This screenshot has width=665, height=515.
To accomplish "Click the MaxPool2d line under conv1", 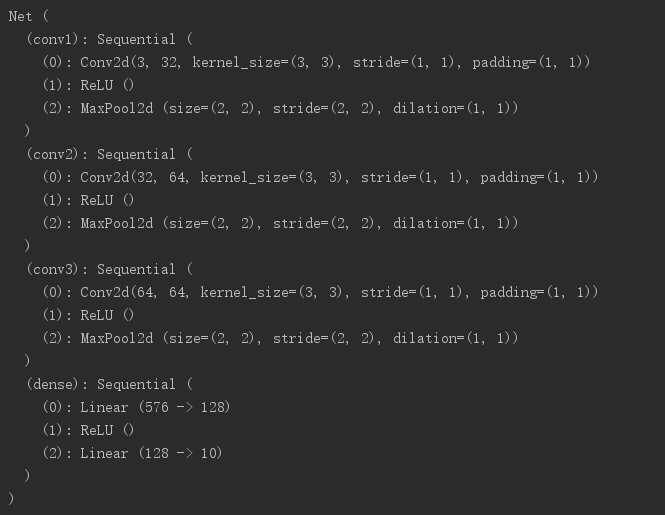I will point(280,108).
